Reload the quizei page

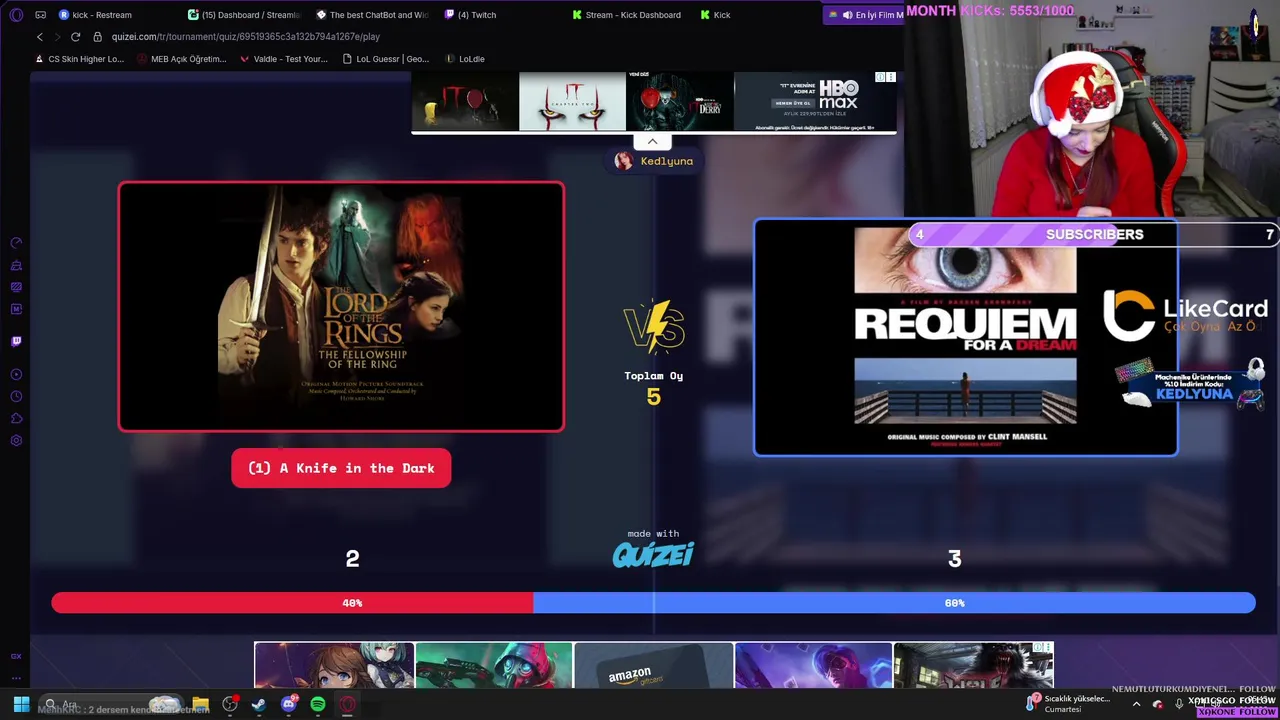tap(75, 37)
